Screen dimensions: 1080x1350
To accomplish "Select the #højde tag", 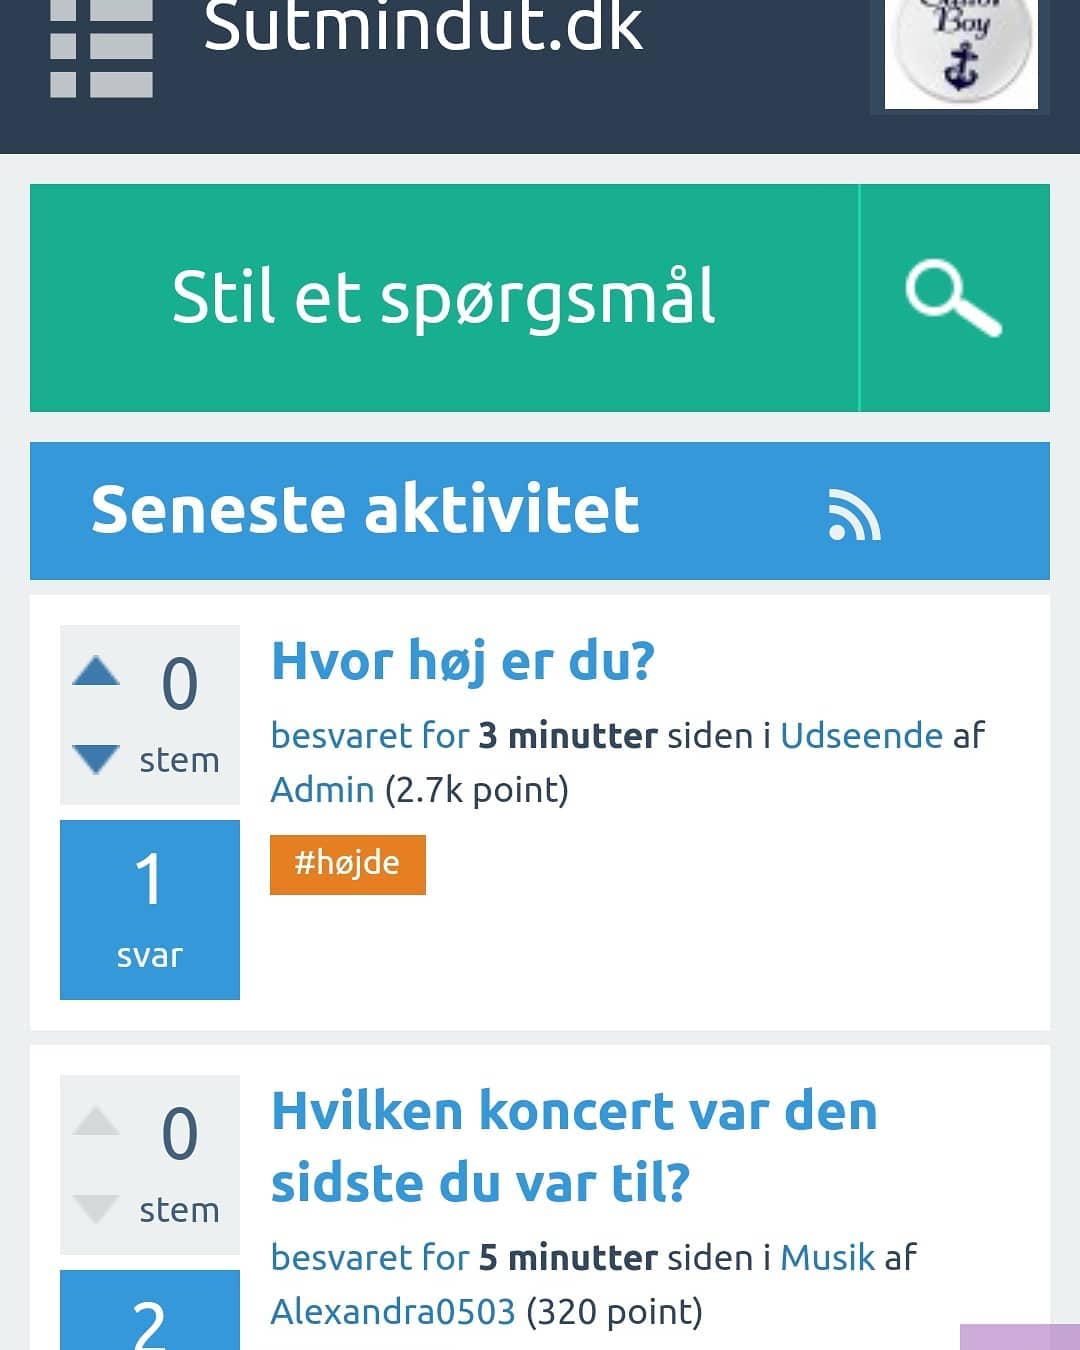I will coord(347,864).
